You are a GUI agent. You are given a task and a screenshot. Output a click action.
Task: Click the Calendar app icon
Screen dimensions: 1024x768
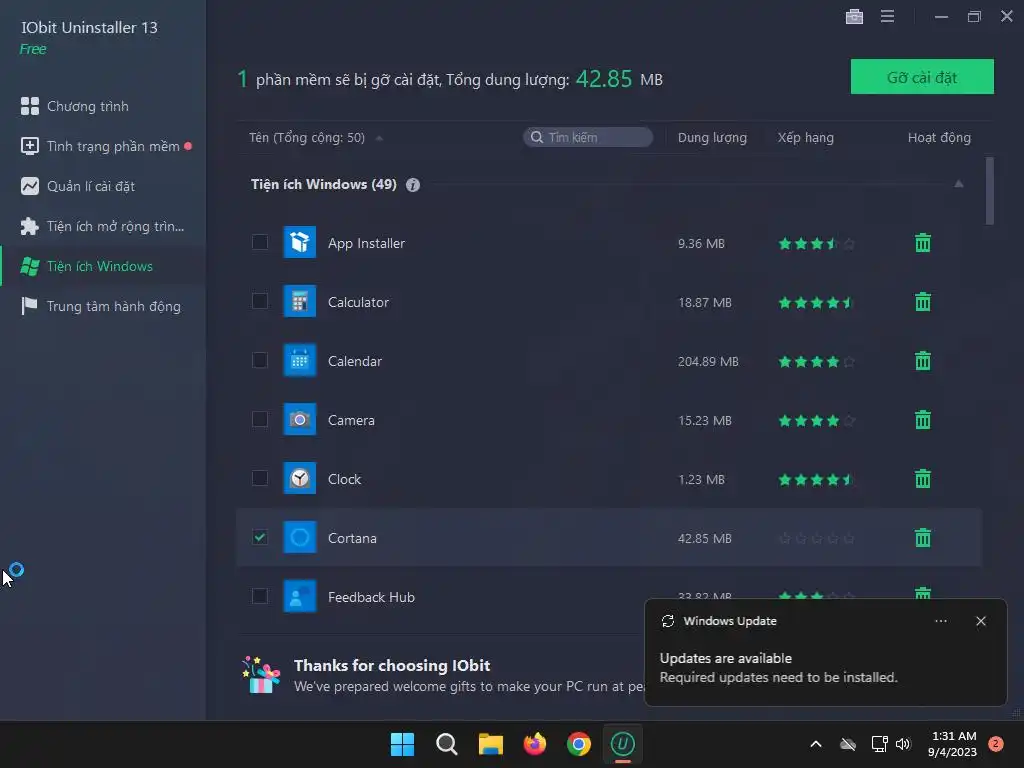(x=300, y=360)
